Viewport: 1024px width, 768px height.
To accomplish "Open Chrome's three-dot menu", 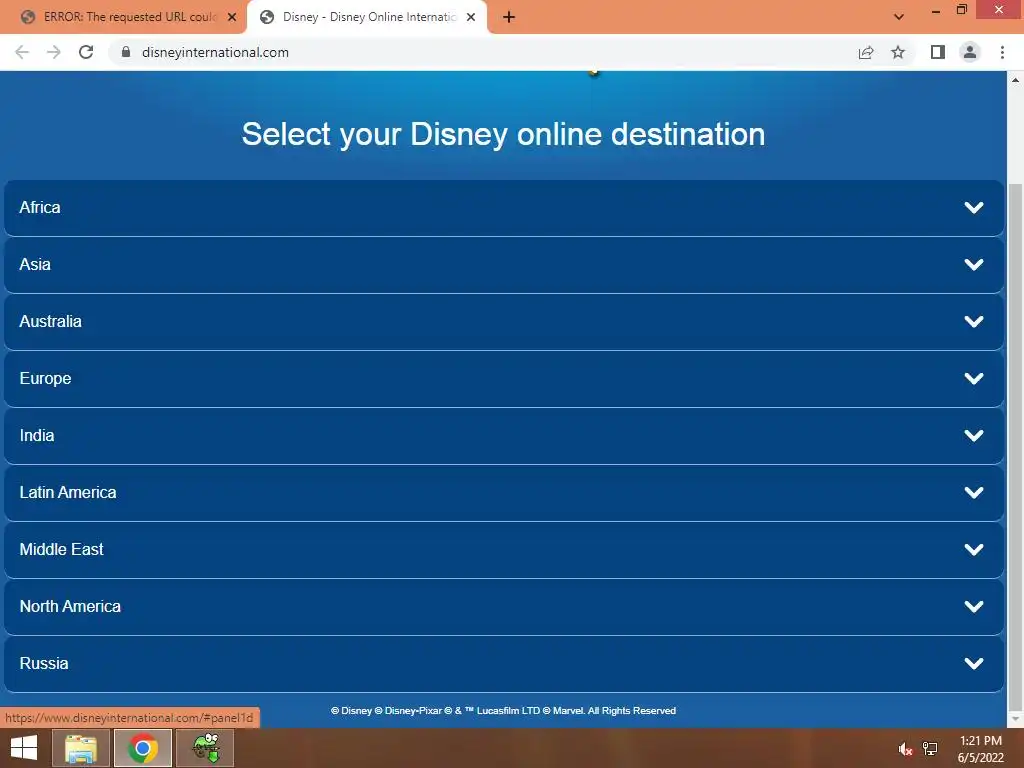I will (1002, 52).
